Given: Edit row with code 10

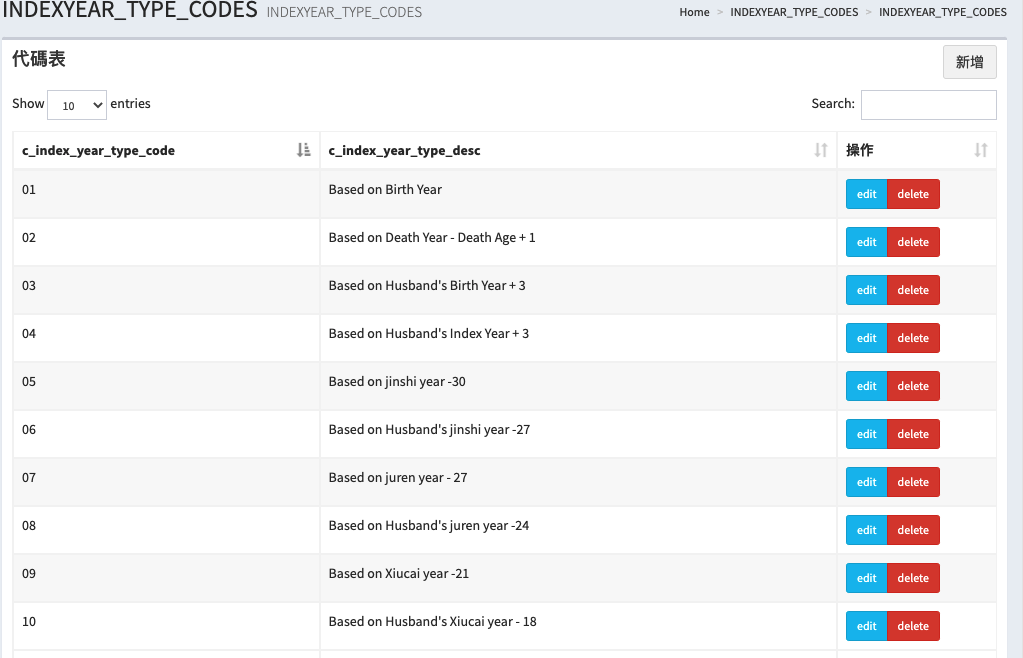Looking at the screenshot, I should pyautogui.click(x=866, y=626).
